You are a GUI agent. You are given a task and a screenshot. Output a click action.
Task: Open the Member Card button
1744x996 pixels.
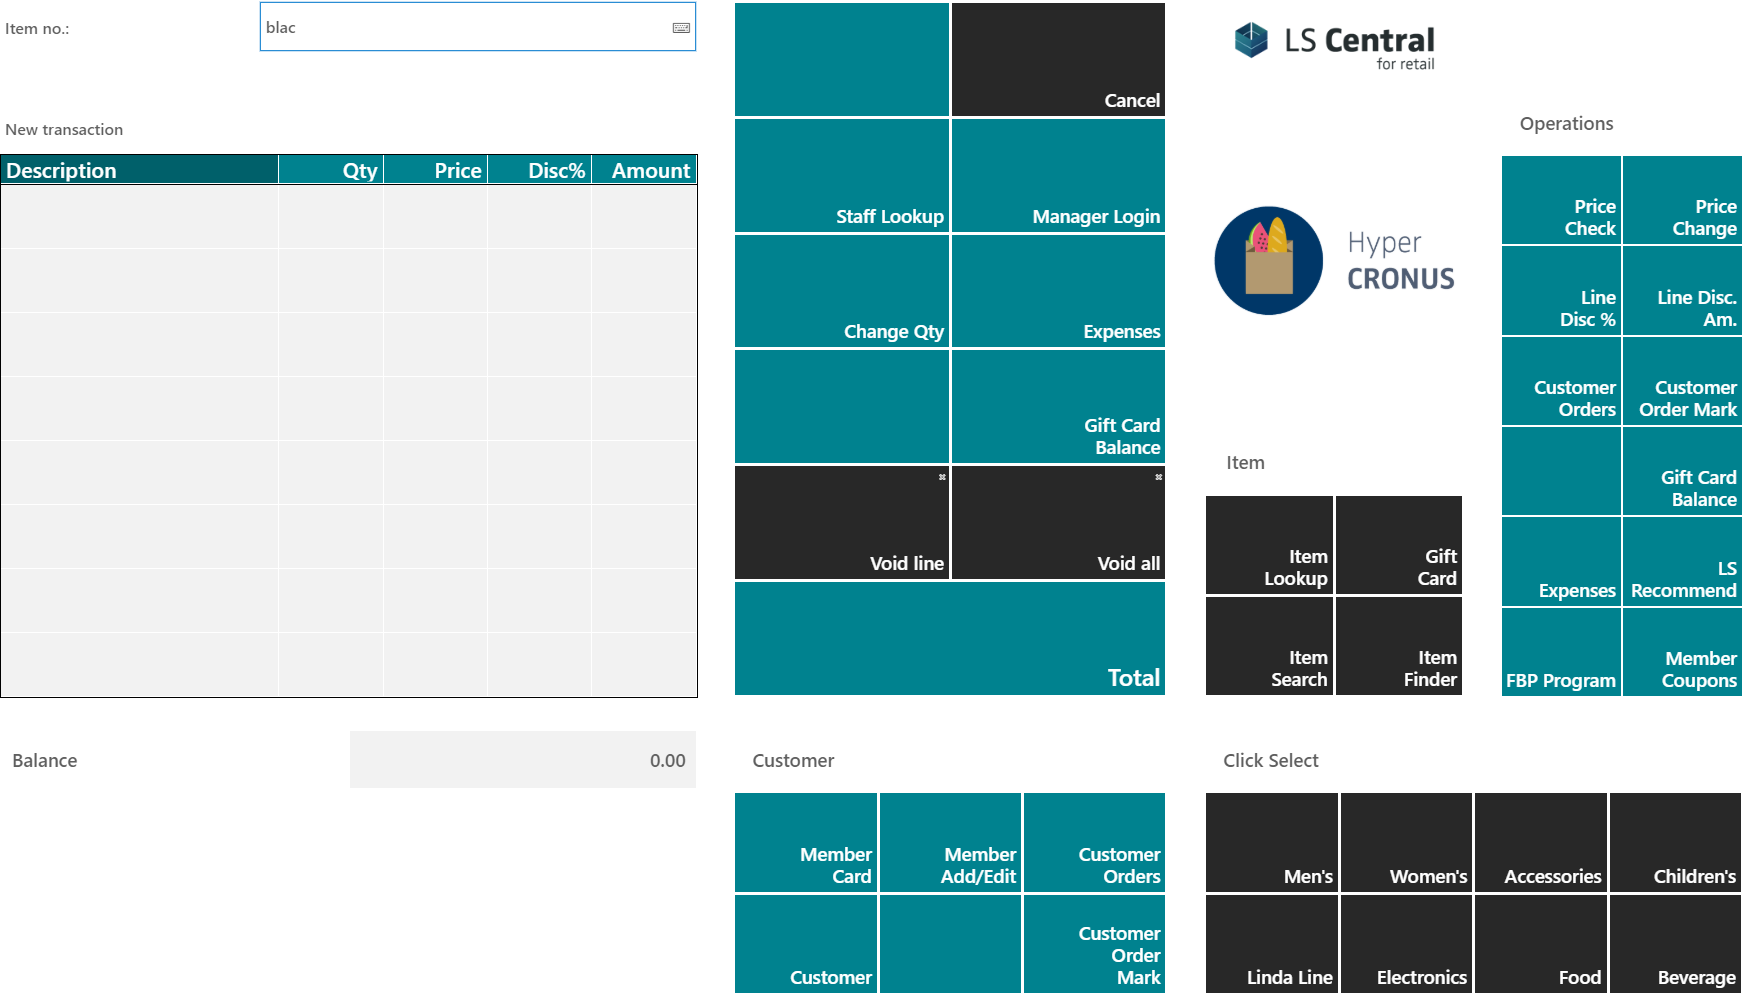coord(806,842)
